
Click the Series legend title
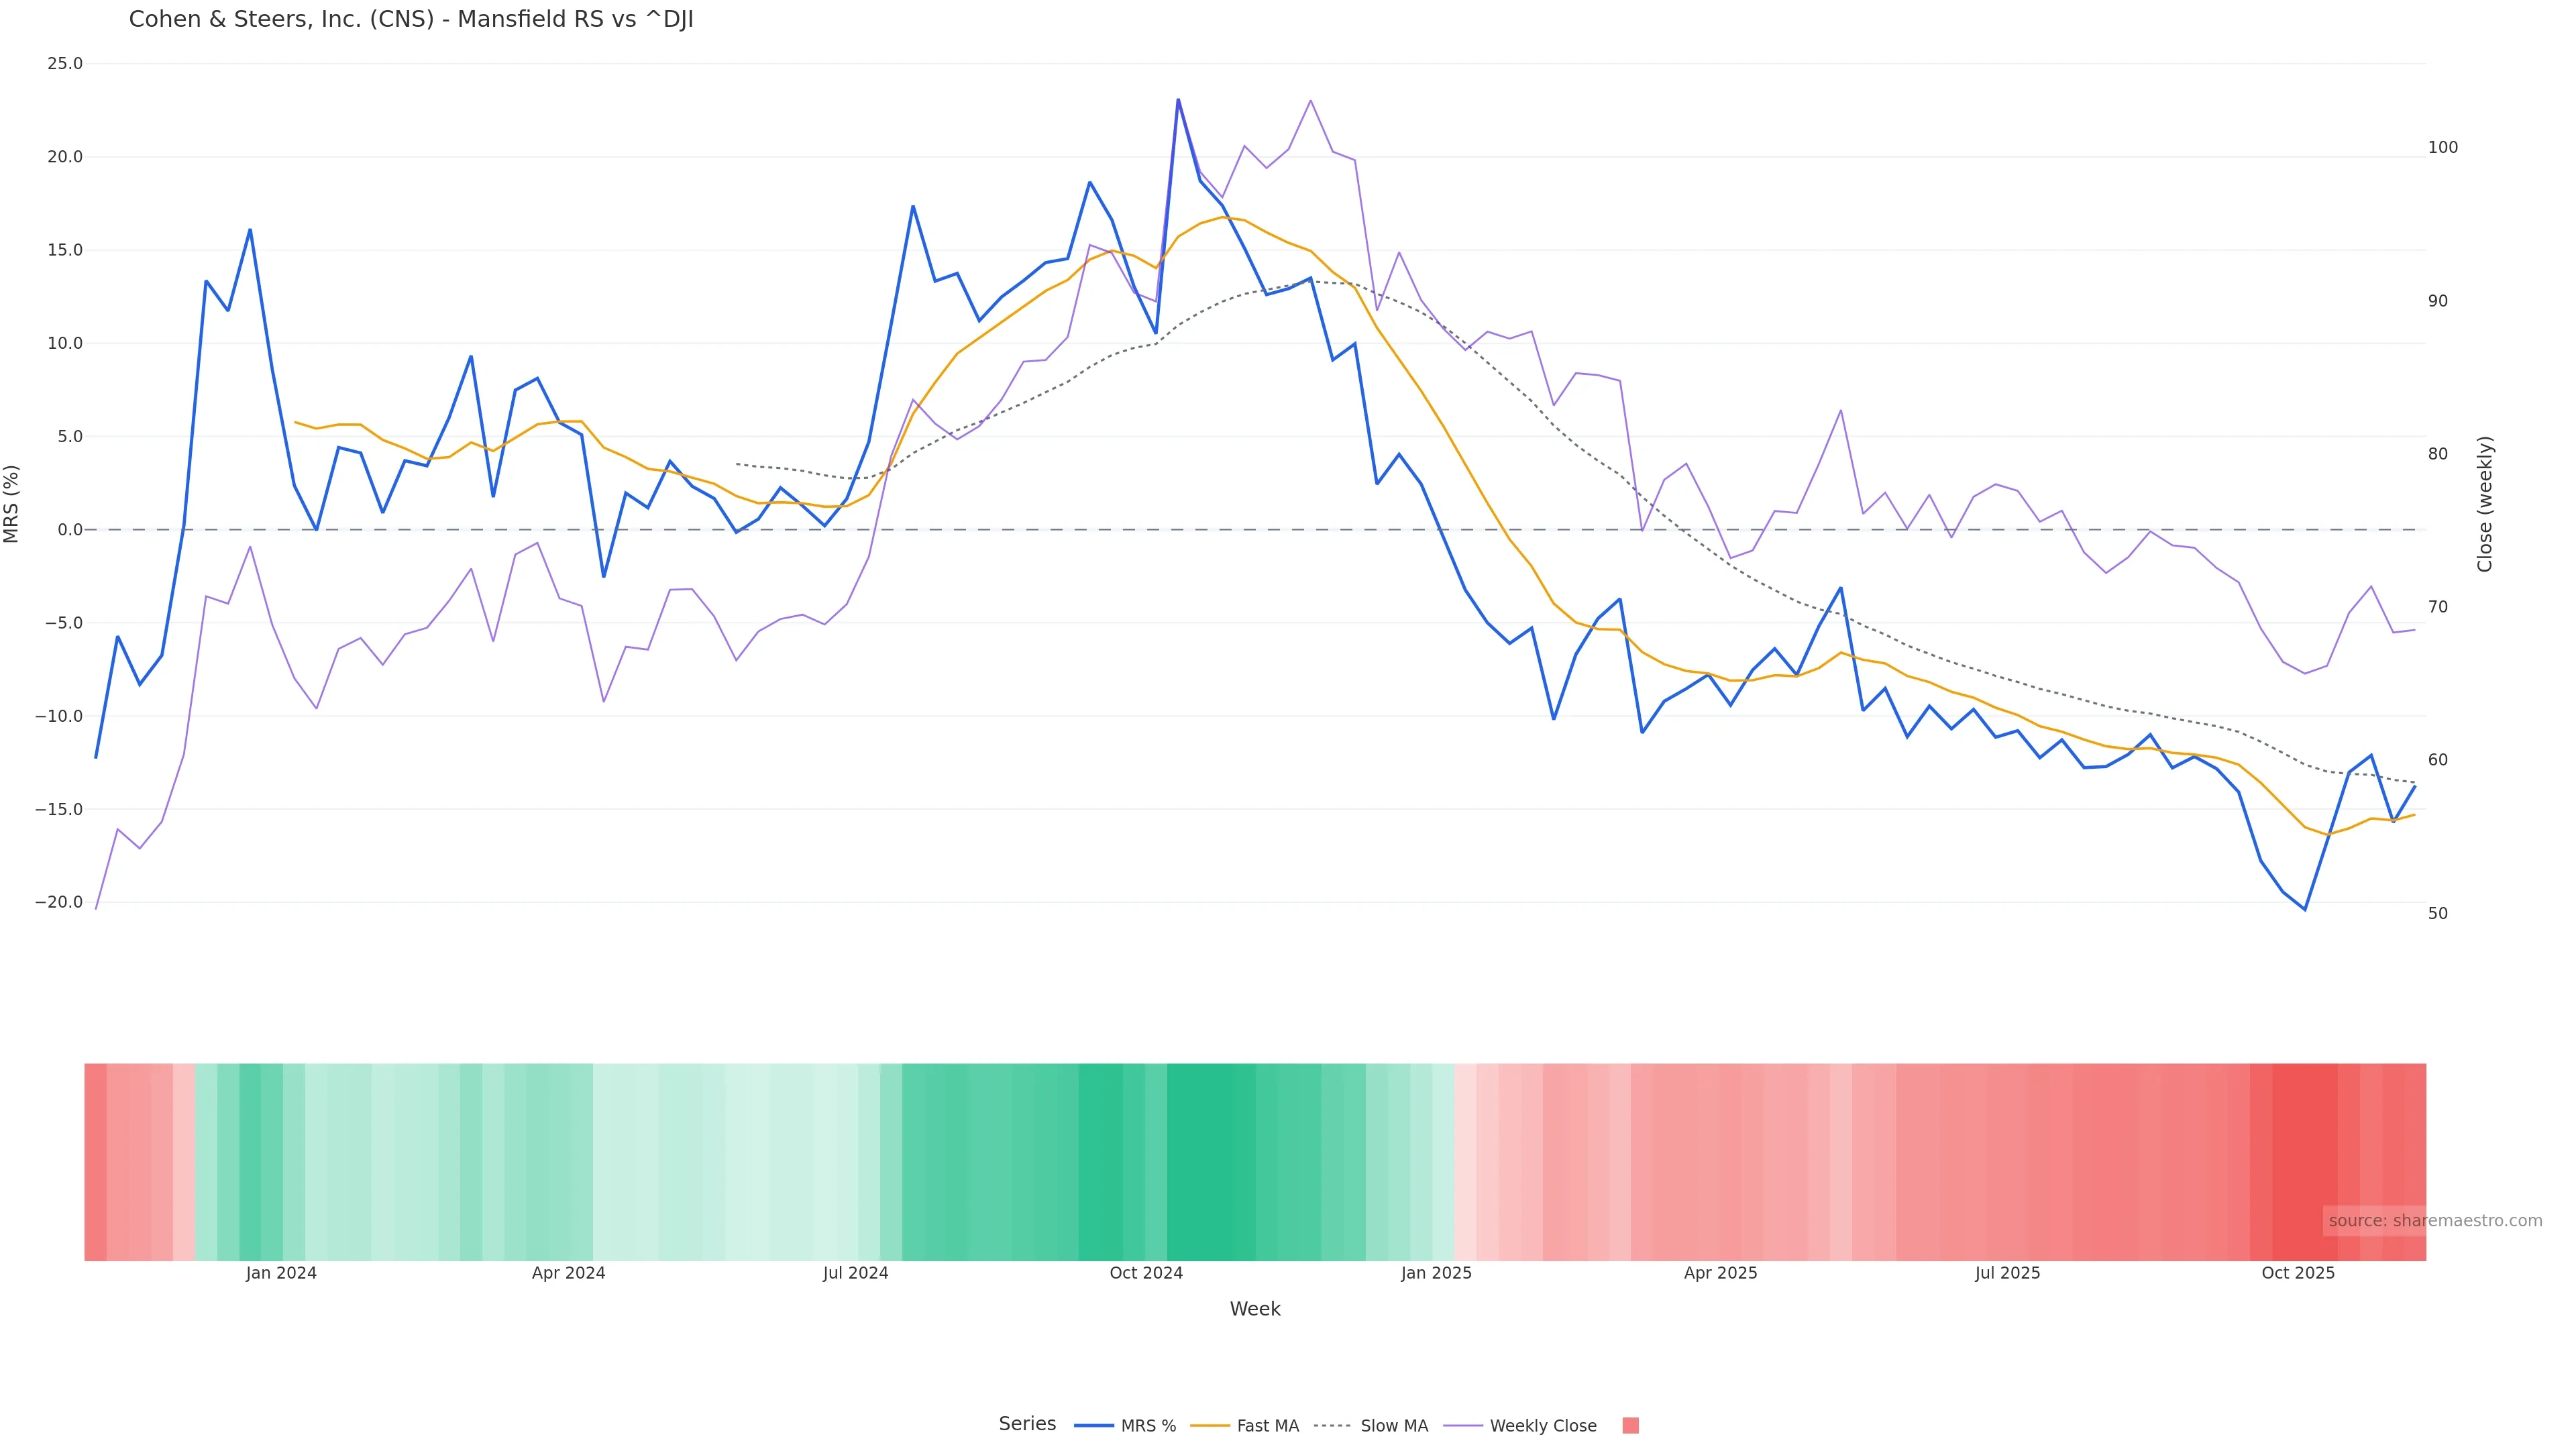click(x=1027, y=1424)
